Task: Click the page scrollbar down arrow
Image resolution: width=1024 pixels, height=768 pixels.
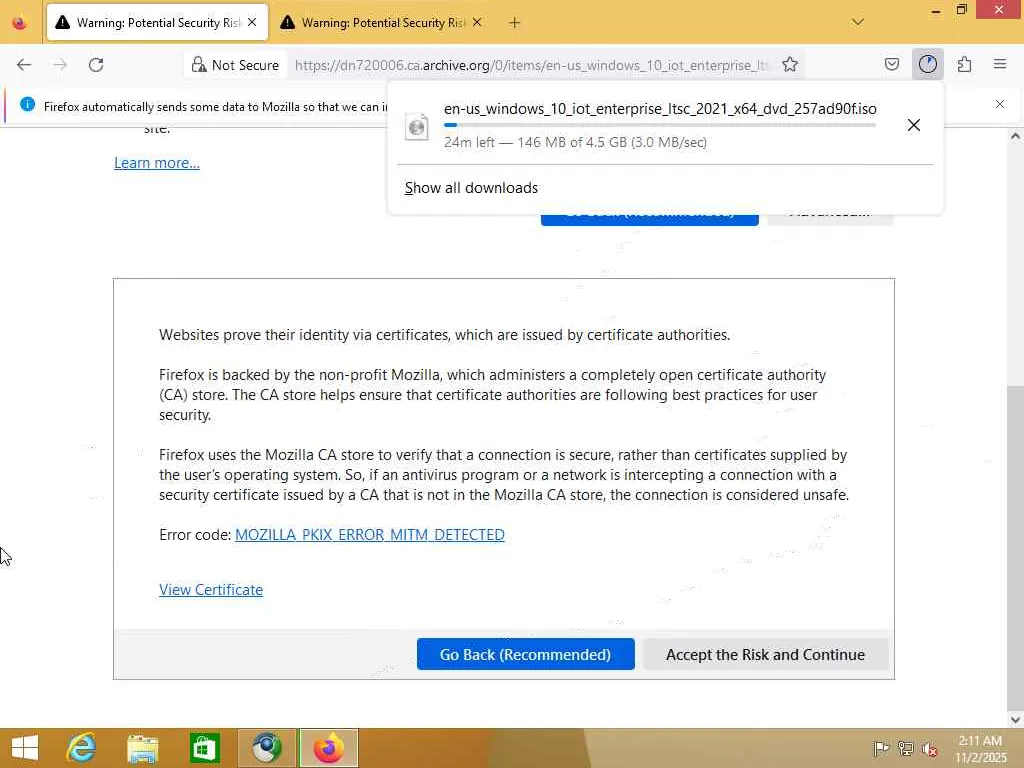Action: [1015, 720]
